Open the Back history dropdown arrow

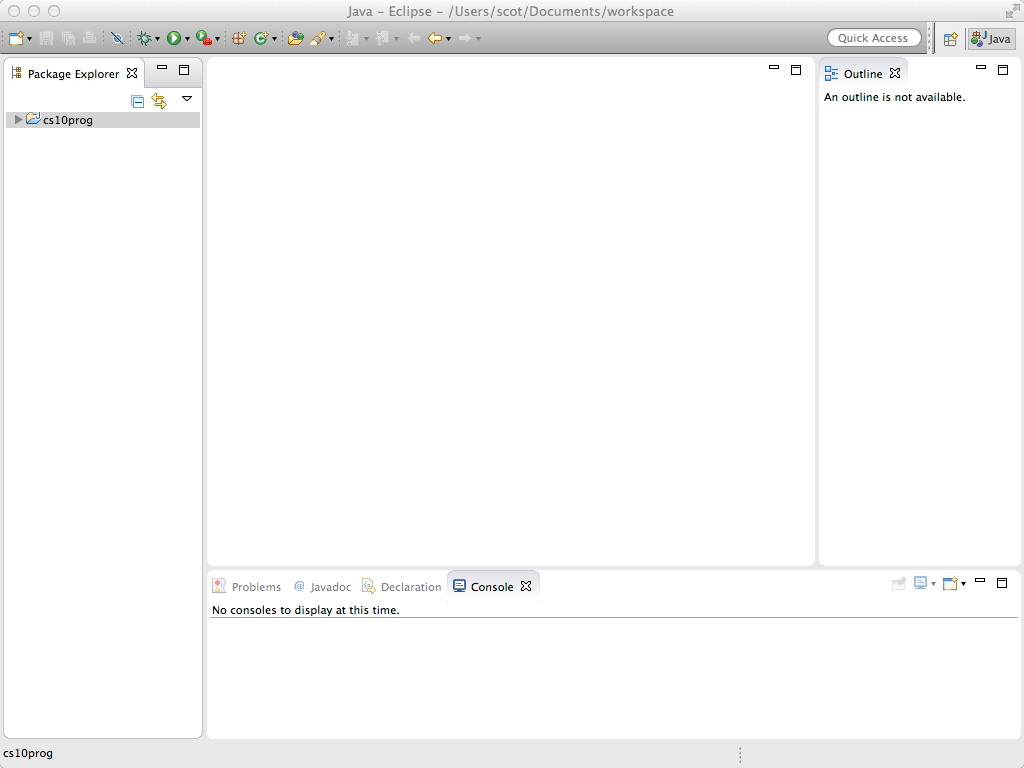[449, 39]
